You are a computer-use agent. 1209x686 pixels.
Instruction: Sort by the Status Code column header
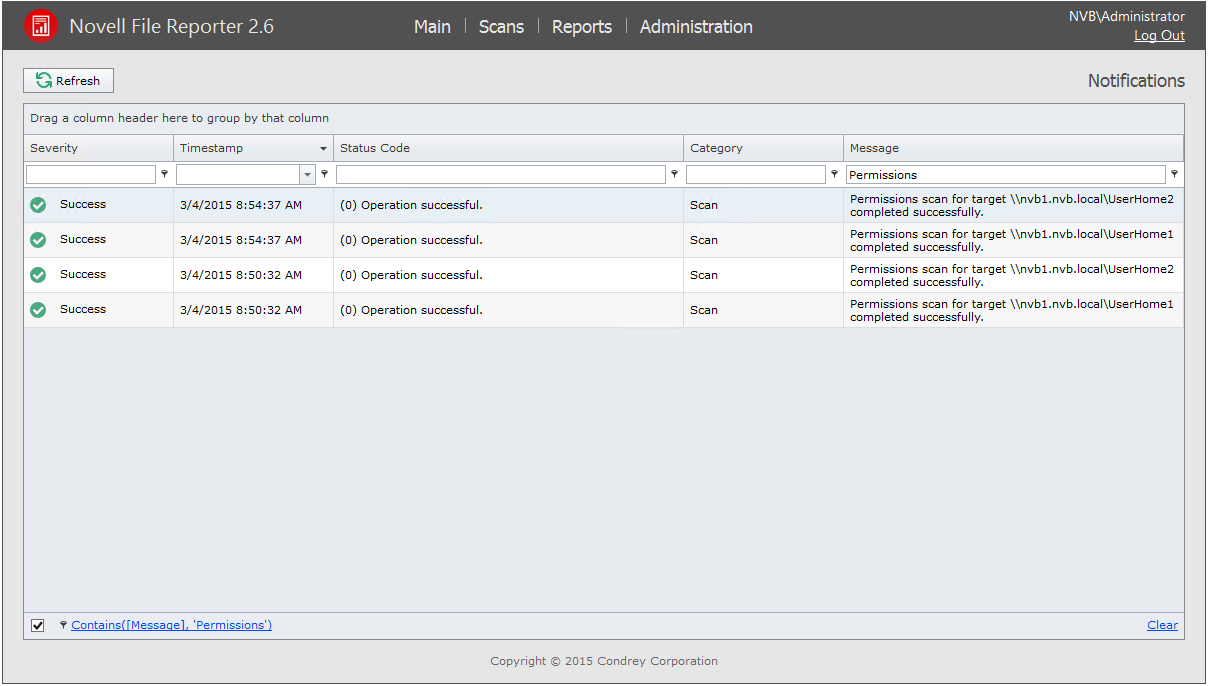tap(508, 148)
